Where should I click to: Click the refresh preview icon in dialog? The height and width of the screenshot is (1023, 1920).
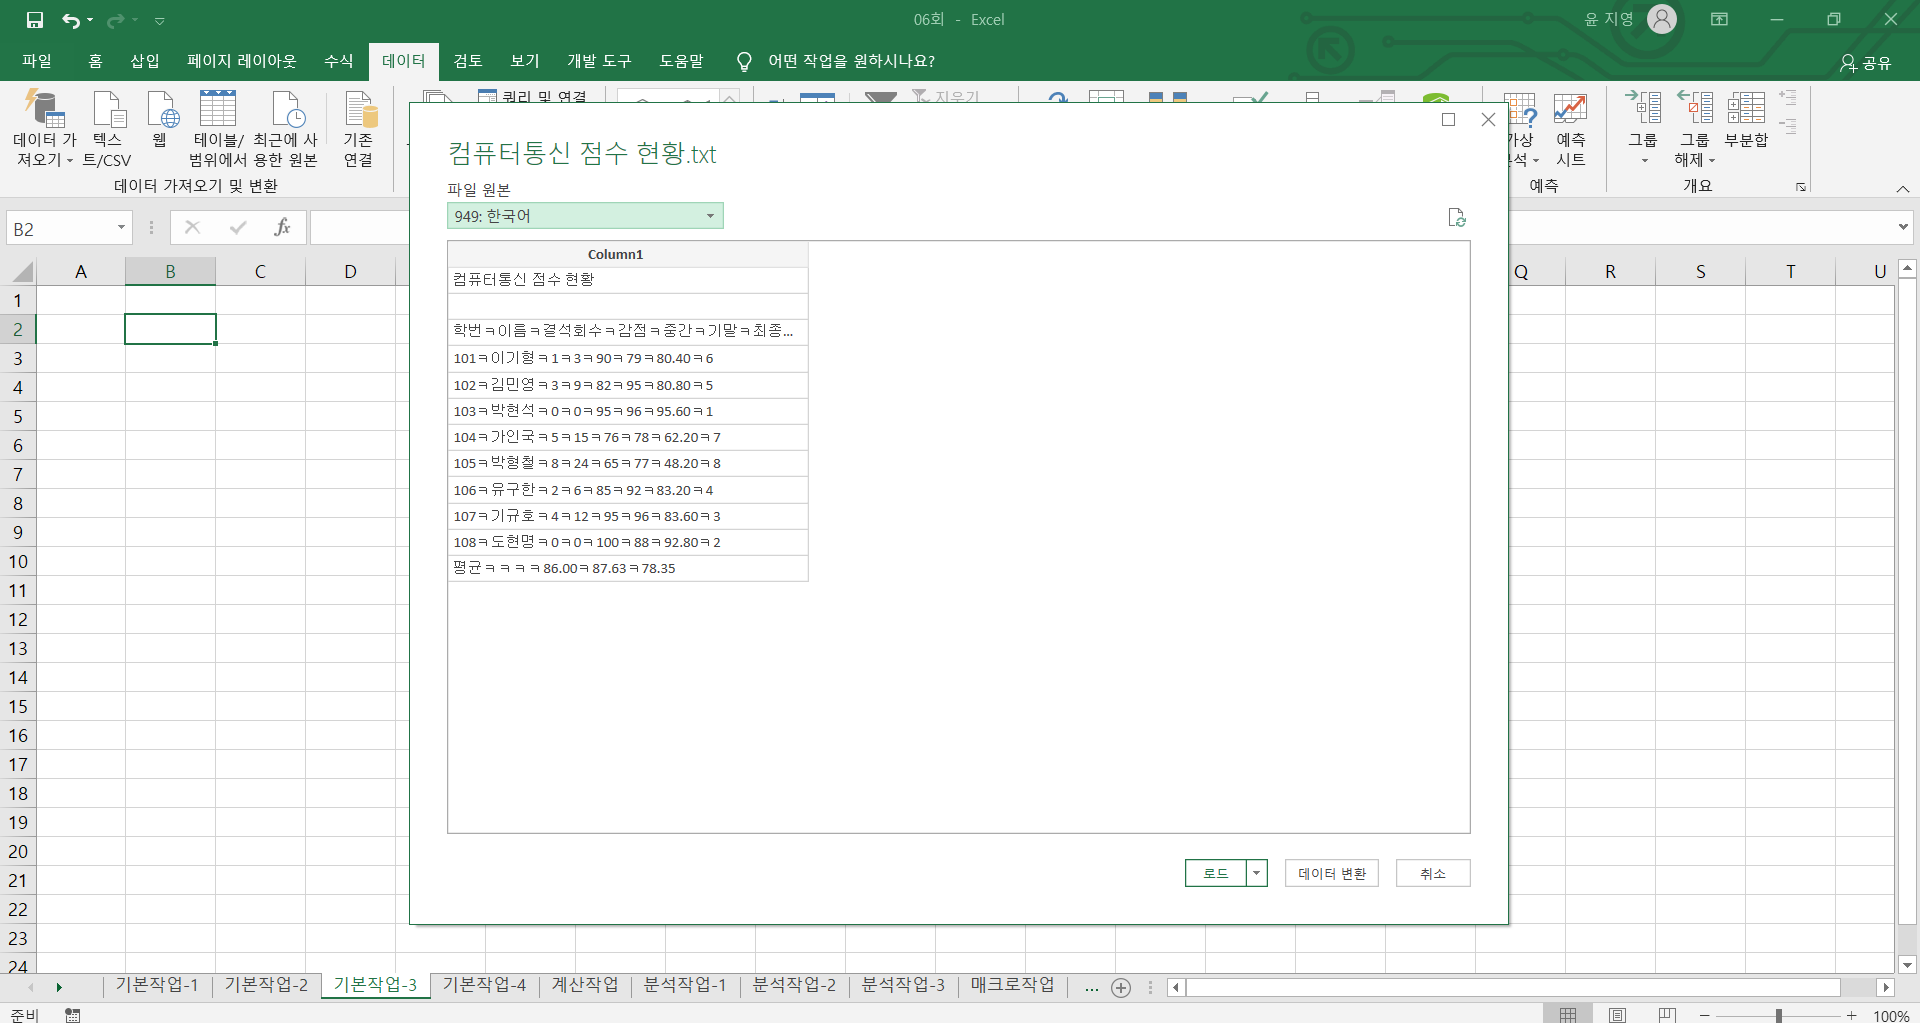point(1456,218)
